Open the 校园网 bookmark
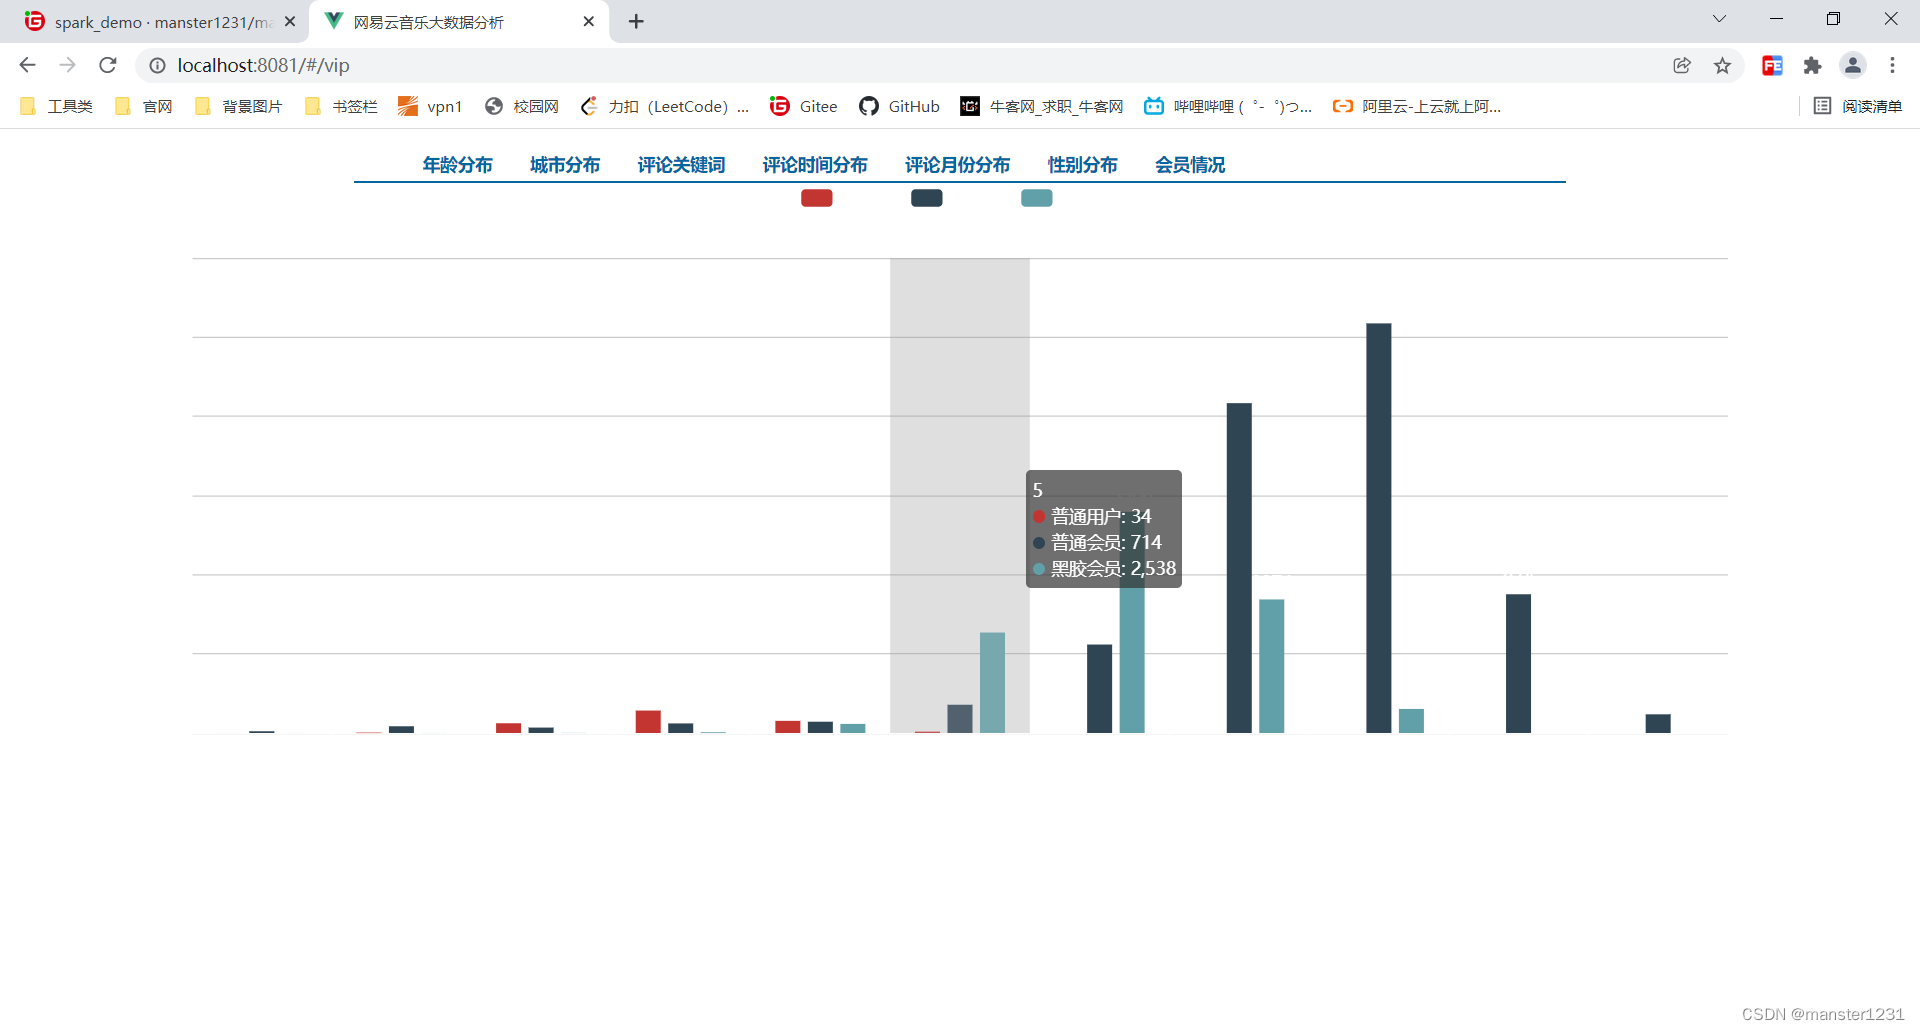1920x1030 pixels. pos(522,106)
